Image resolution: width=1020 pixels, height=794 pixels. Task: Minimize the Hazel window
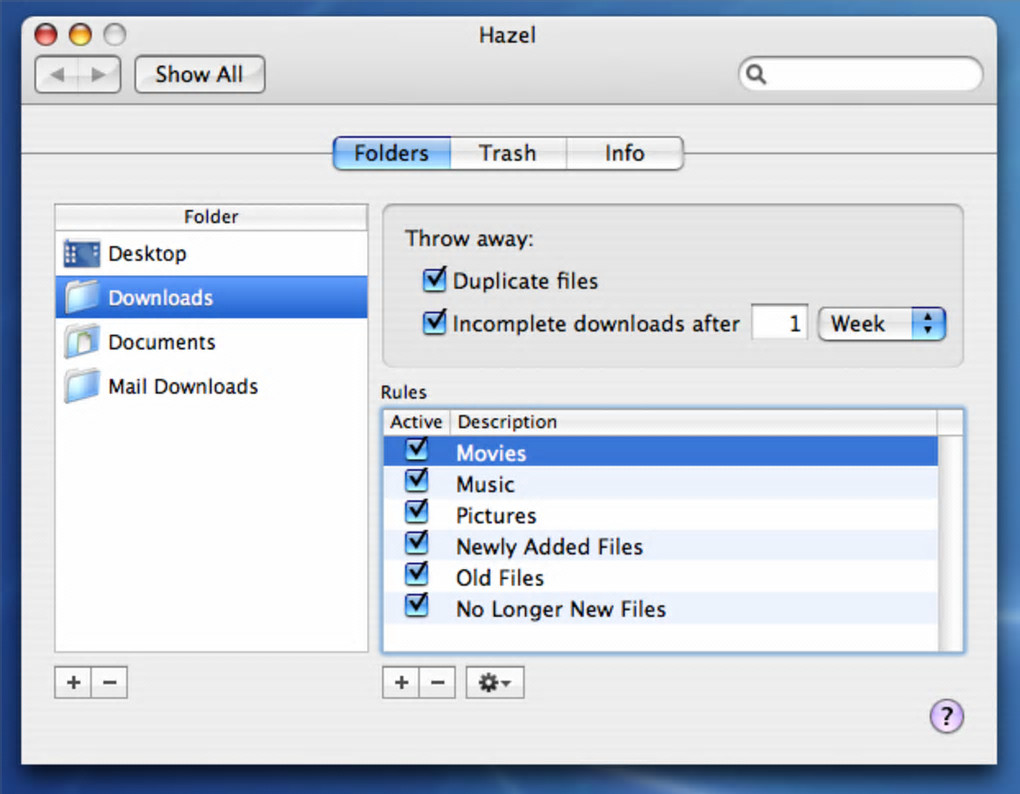(81, 34)
